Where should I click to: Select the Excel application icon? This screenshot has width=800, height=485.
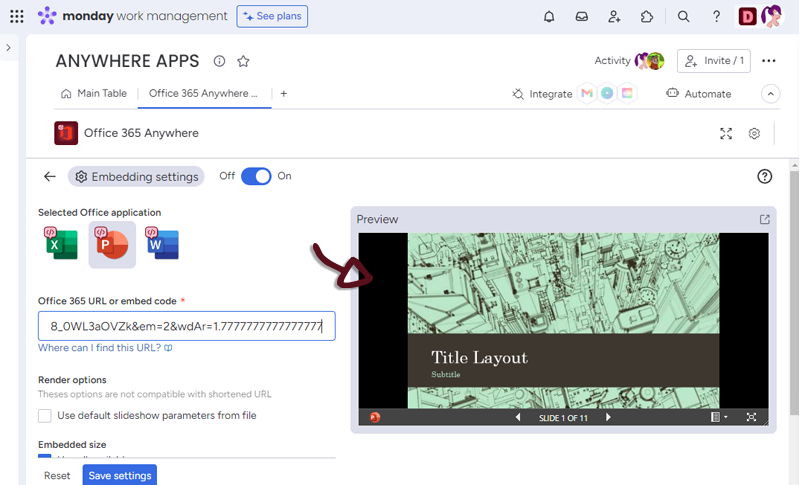(x=61, y=244)
